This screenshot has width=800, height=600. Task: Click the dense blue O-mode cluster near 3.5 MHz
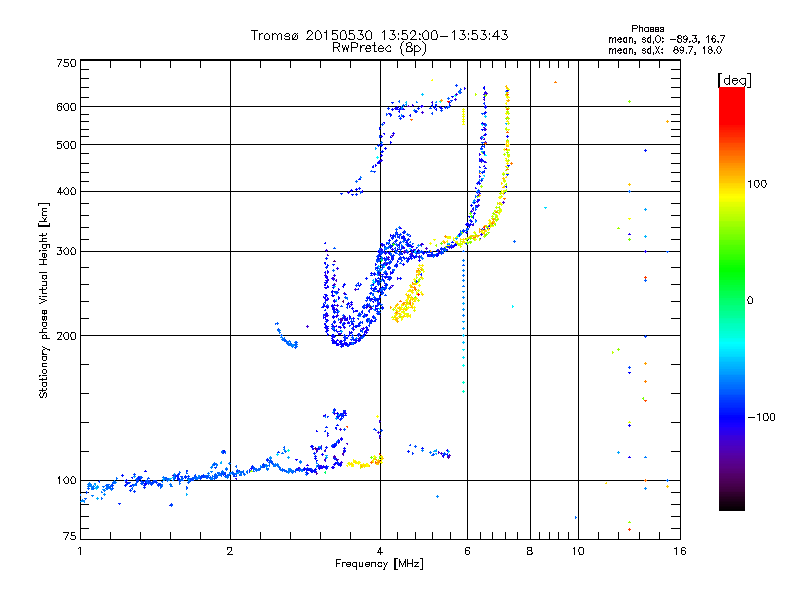(x=352, y=296)
